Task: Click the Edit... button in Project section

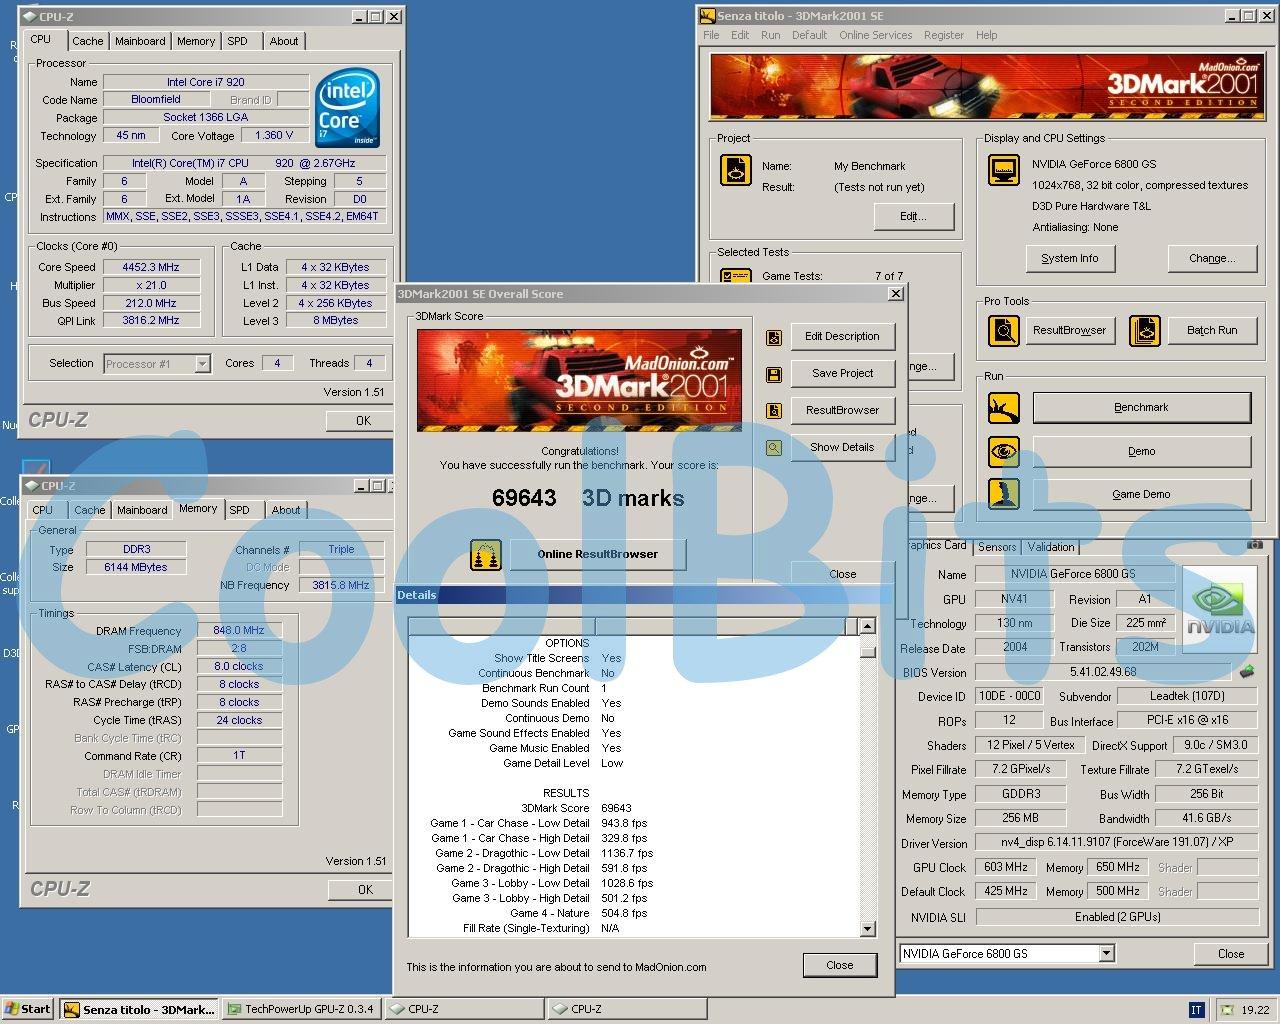Action: click(913, 216)
